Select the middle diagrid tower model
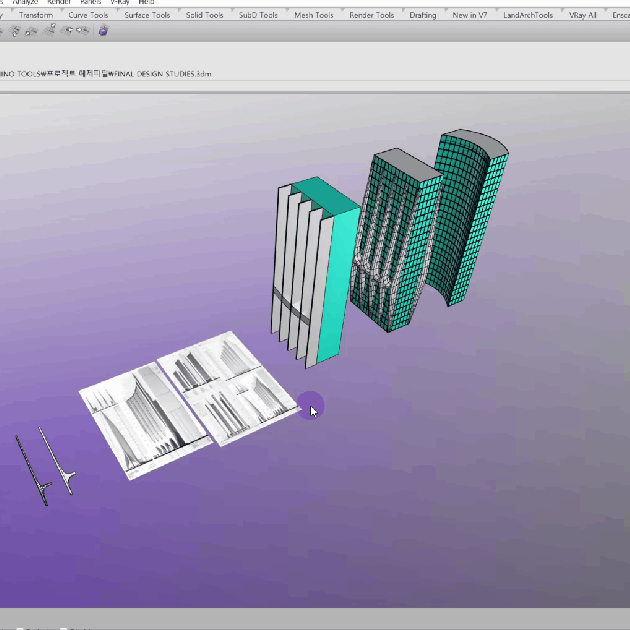 [395, 240]
